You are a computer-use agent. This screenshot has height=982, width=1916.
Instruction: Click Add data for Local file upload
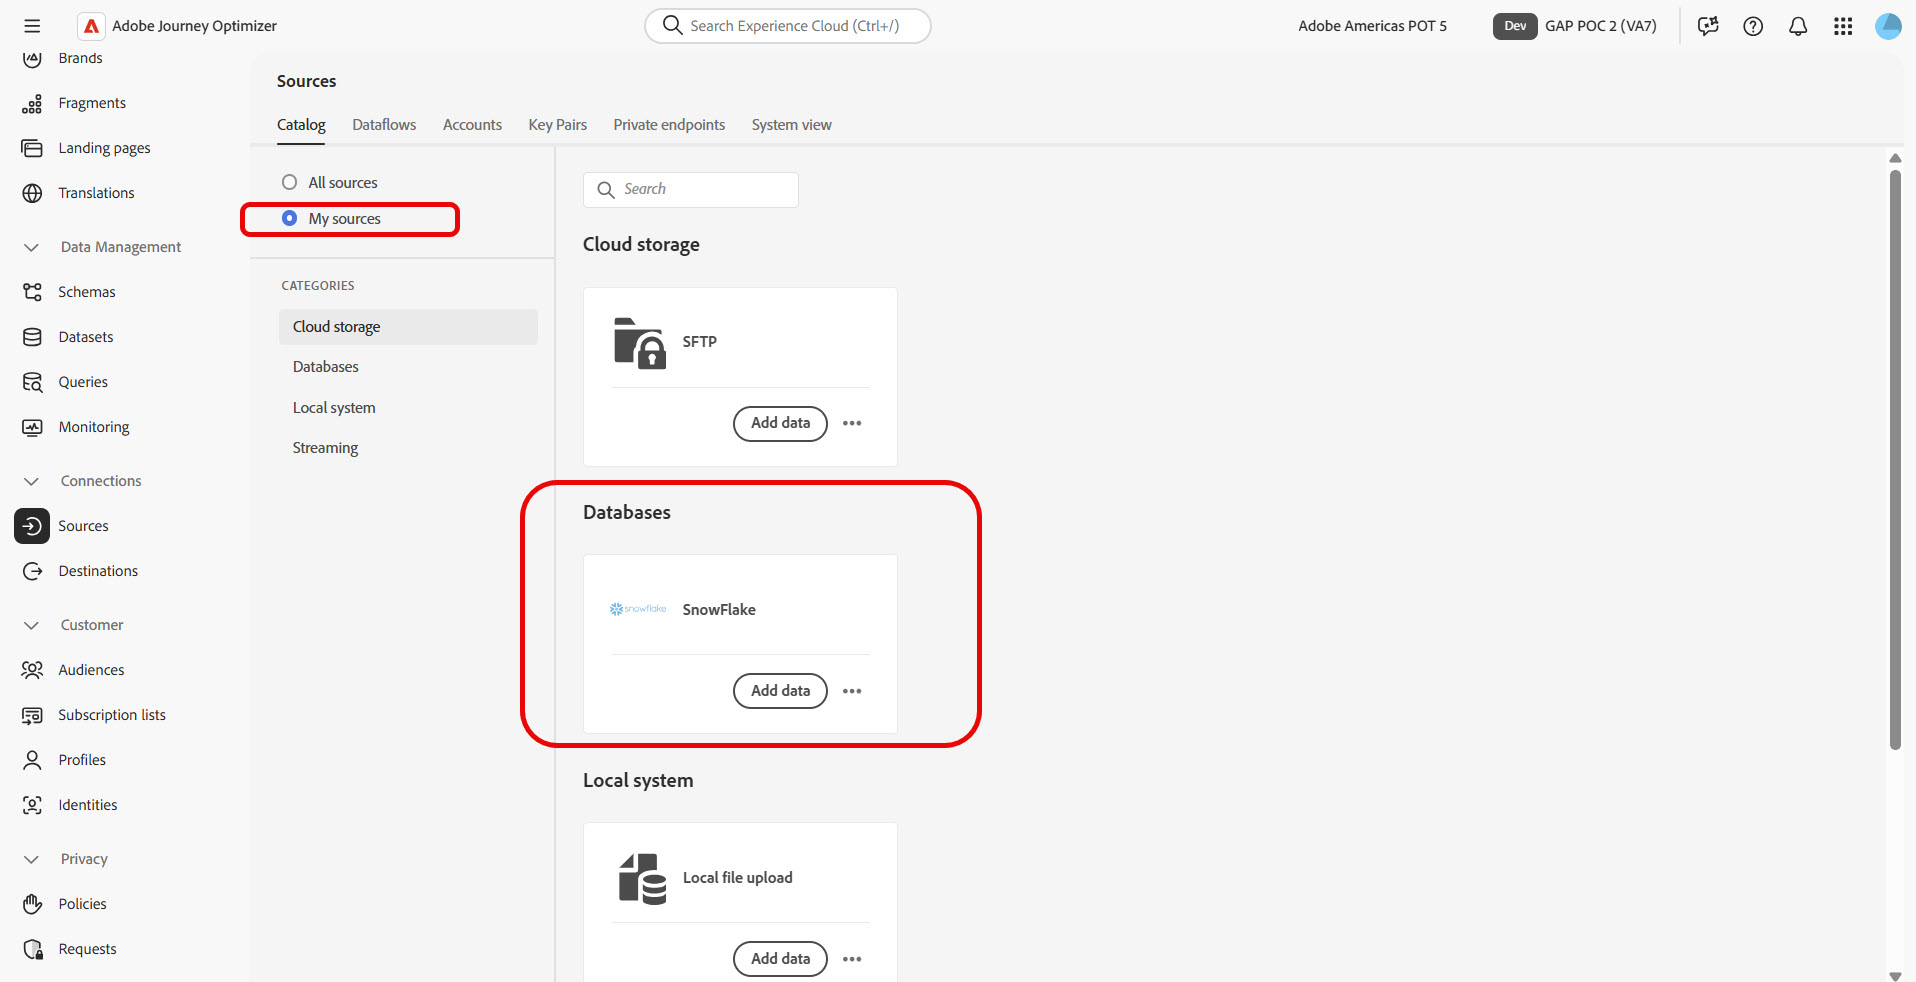point(780,959)
